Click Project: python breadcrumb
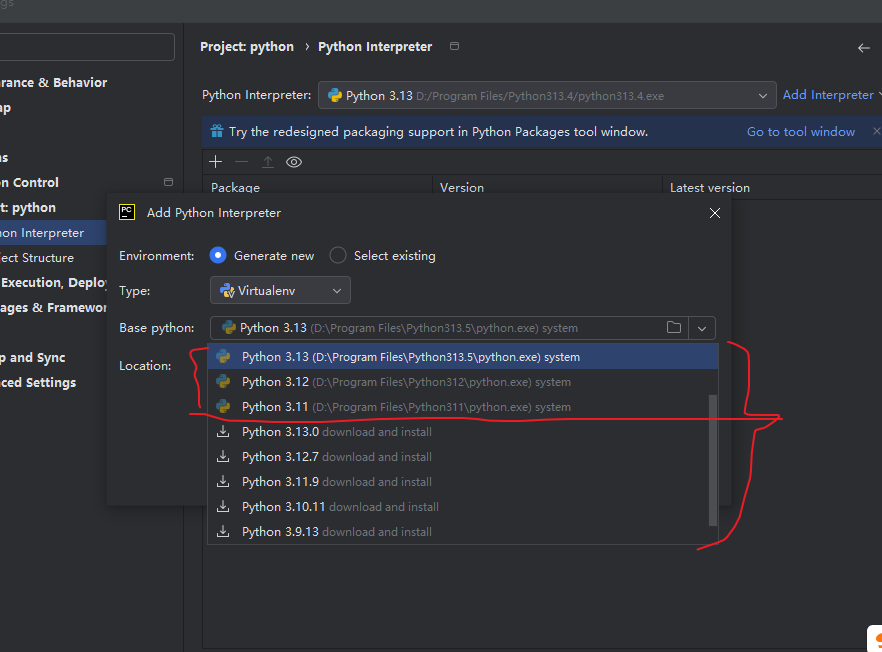The width and height of the screenshot is (882, 652). pos(247,47)
